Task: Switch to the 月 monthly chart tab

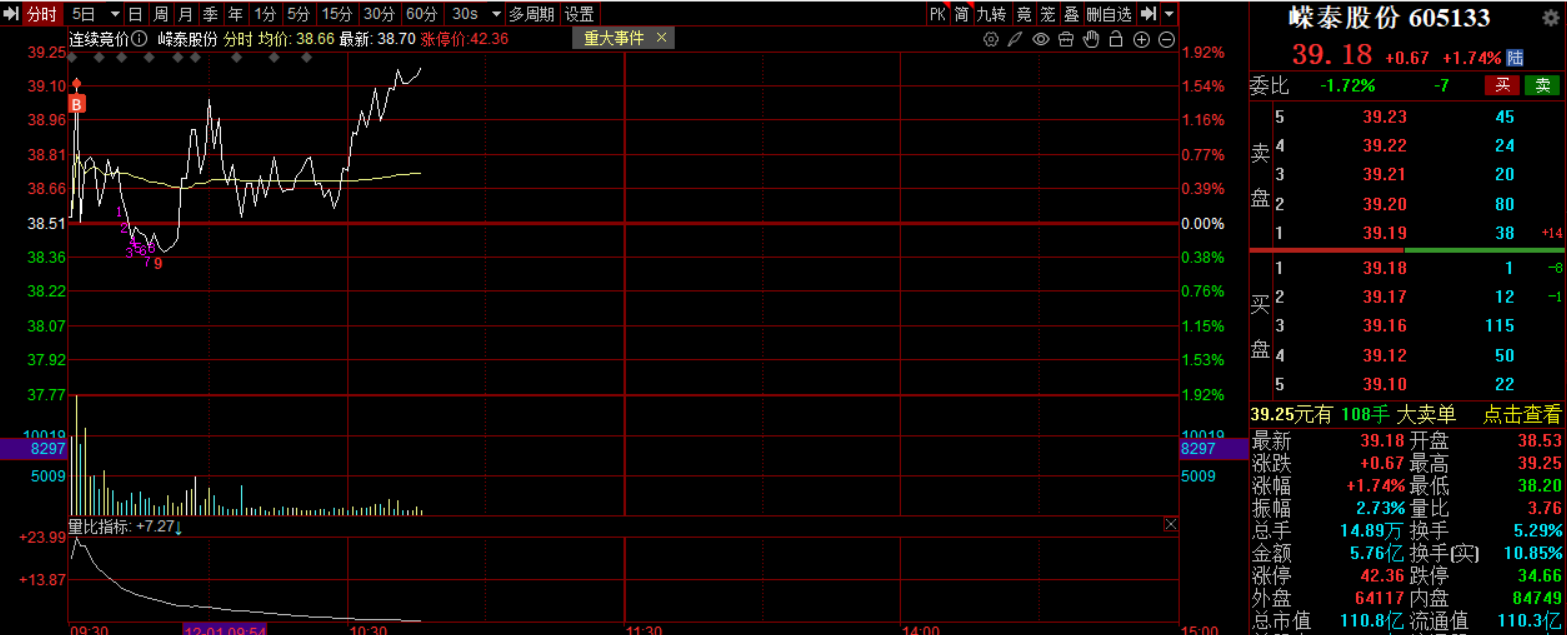Action: click(x=185, y=14)
